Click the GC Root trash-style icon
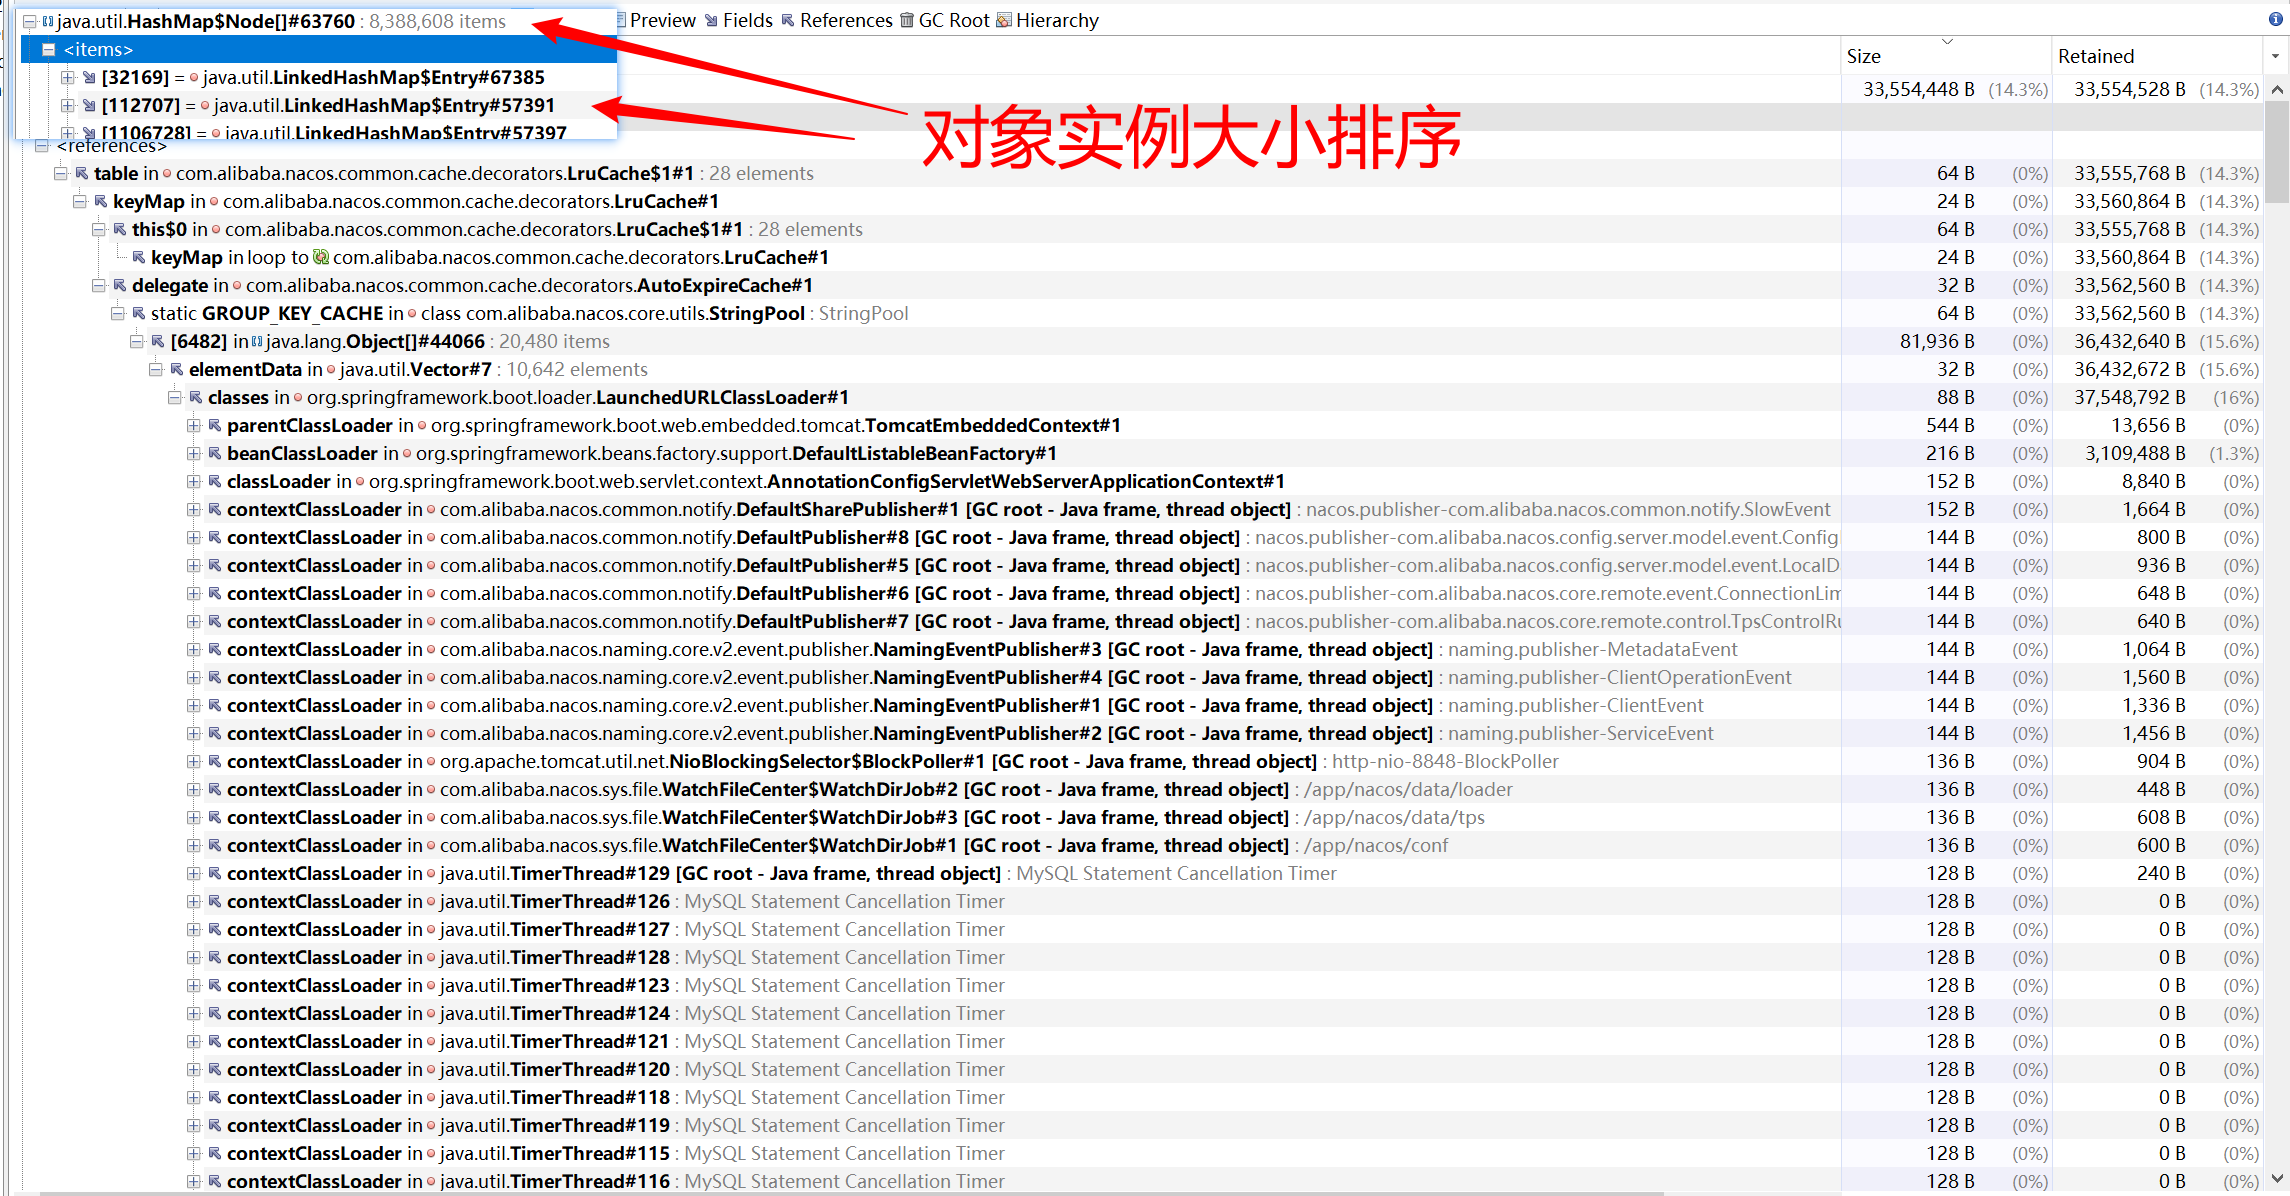 (x=906, y=20)
